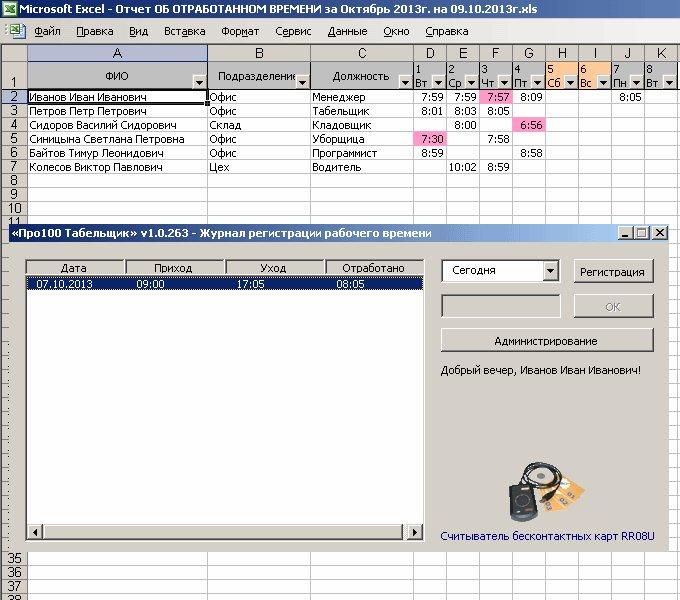
Task: Minimize the Про100 Табельщик window
Action: (625, 233)
